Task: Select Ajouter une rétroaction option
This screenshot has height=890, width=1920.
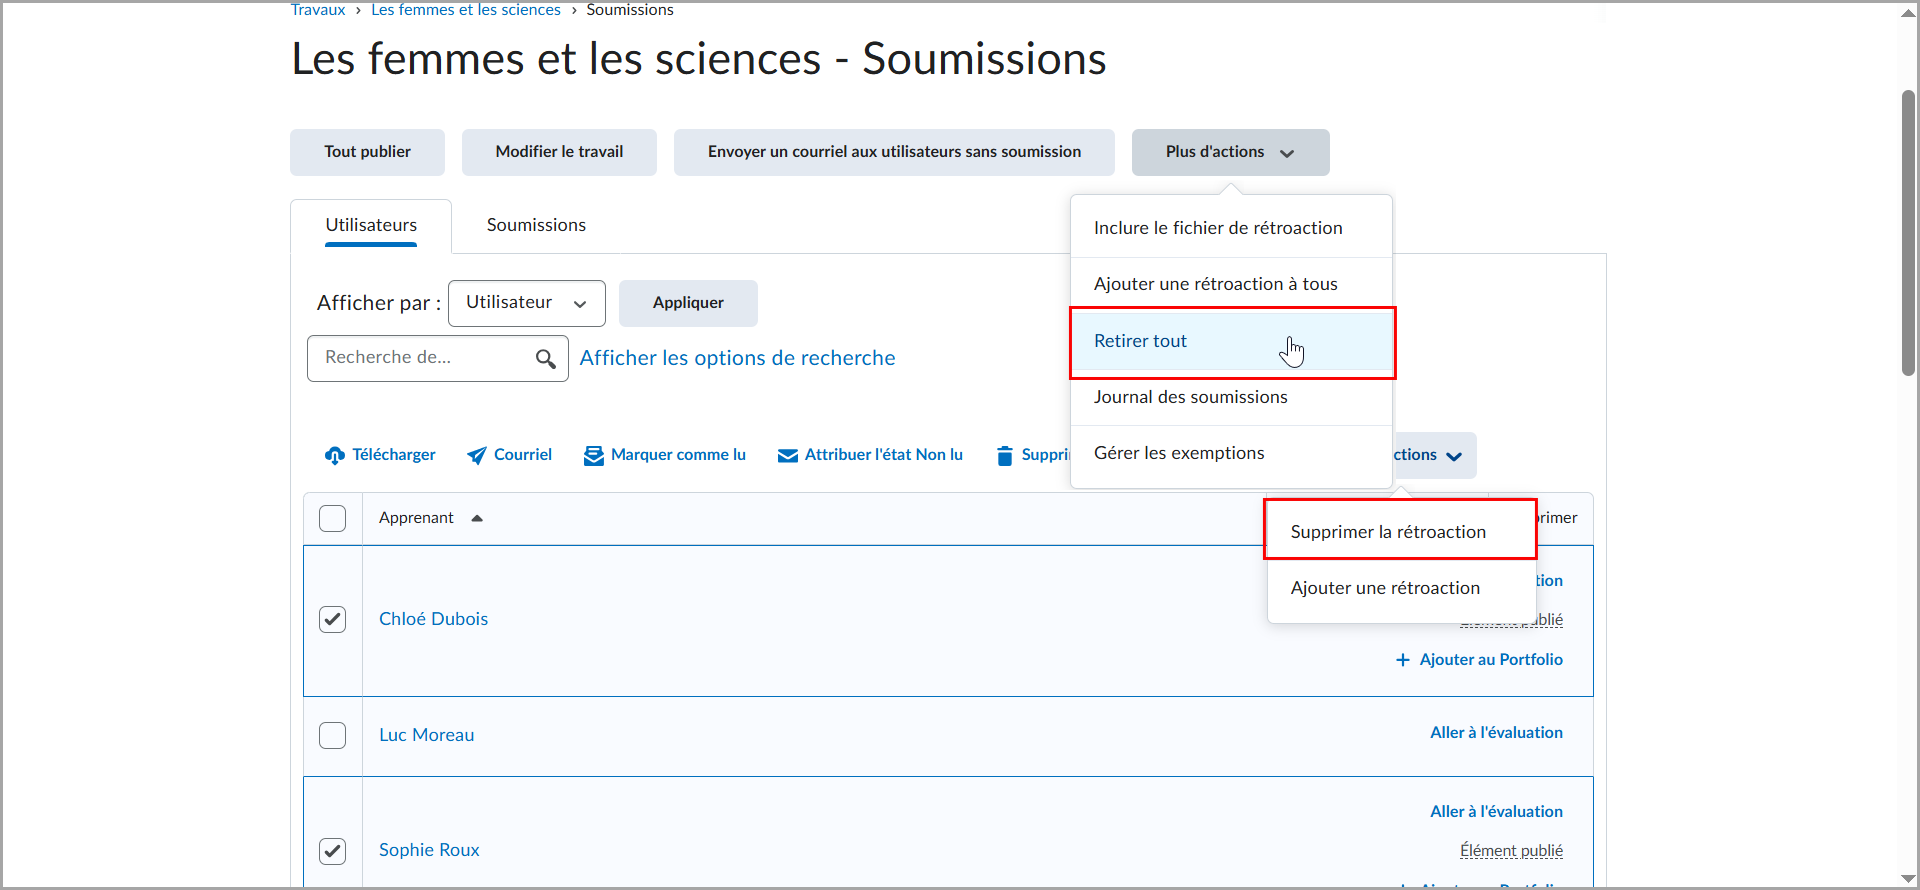Action: [1401, 588]
